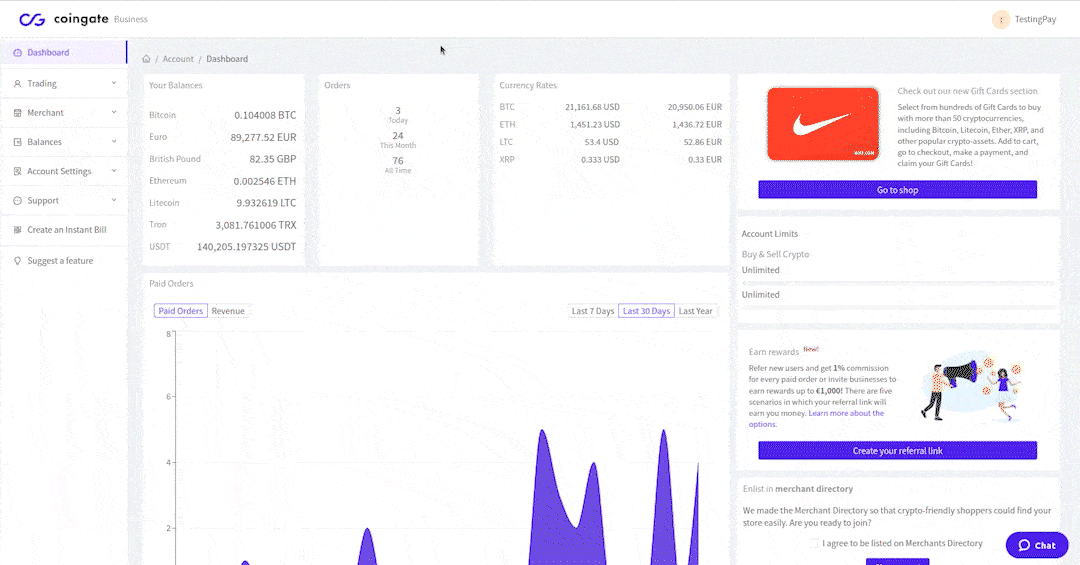This screenshot has width=1080, height=565.
Task: Click British Pound balance 82.35 GBP
Action: tap(273, 158)
